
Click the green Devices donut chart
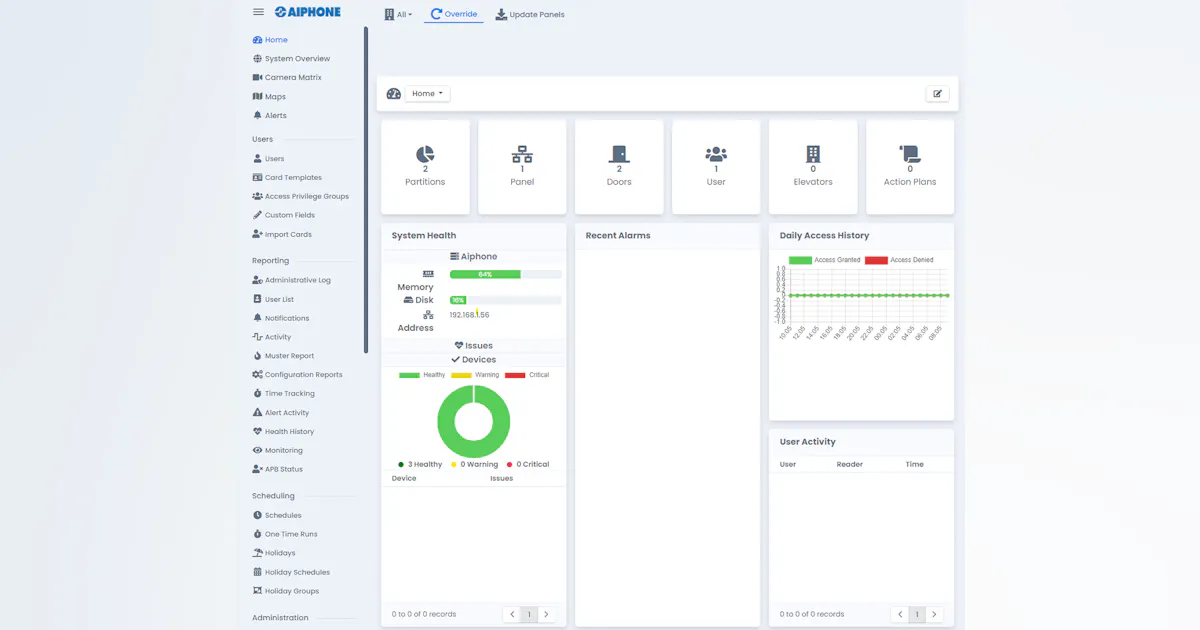pyautogui.click(x=474, y=422)
